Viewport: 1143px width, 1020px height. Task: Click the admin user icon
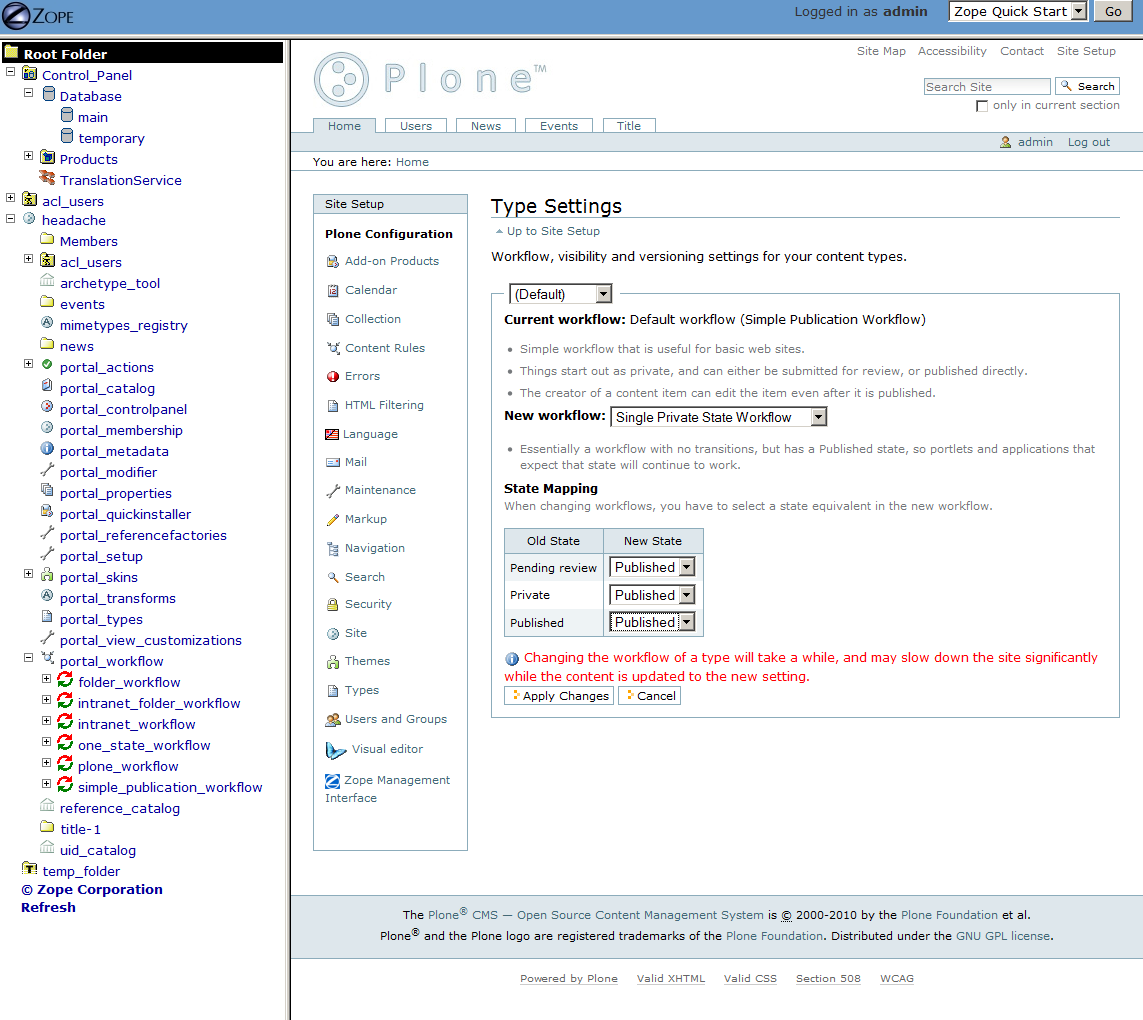[1005, 142]
